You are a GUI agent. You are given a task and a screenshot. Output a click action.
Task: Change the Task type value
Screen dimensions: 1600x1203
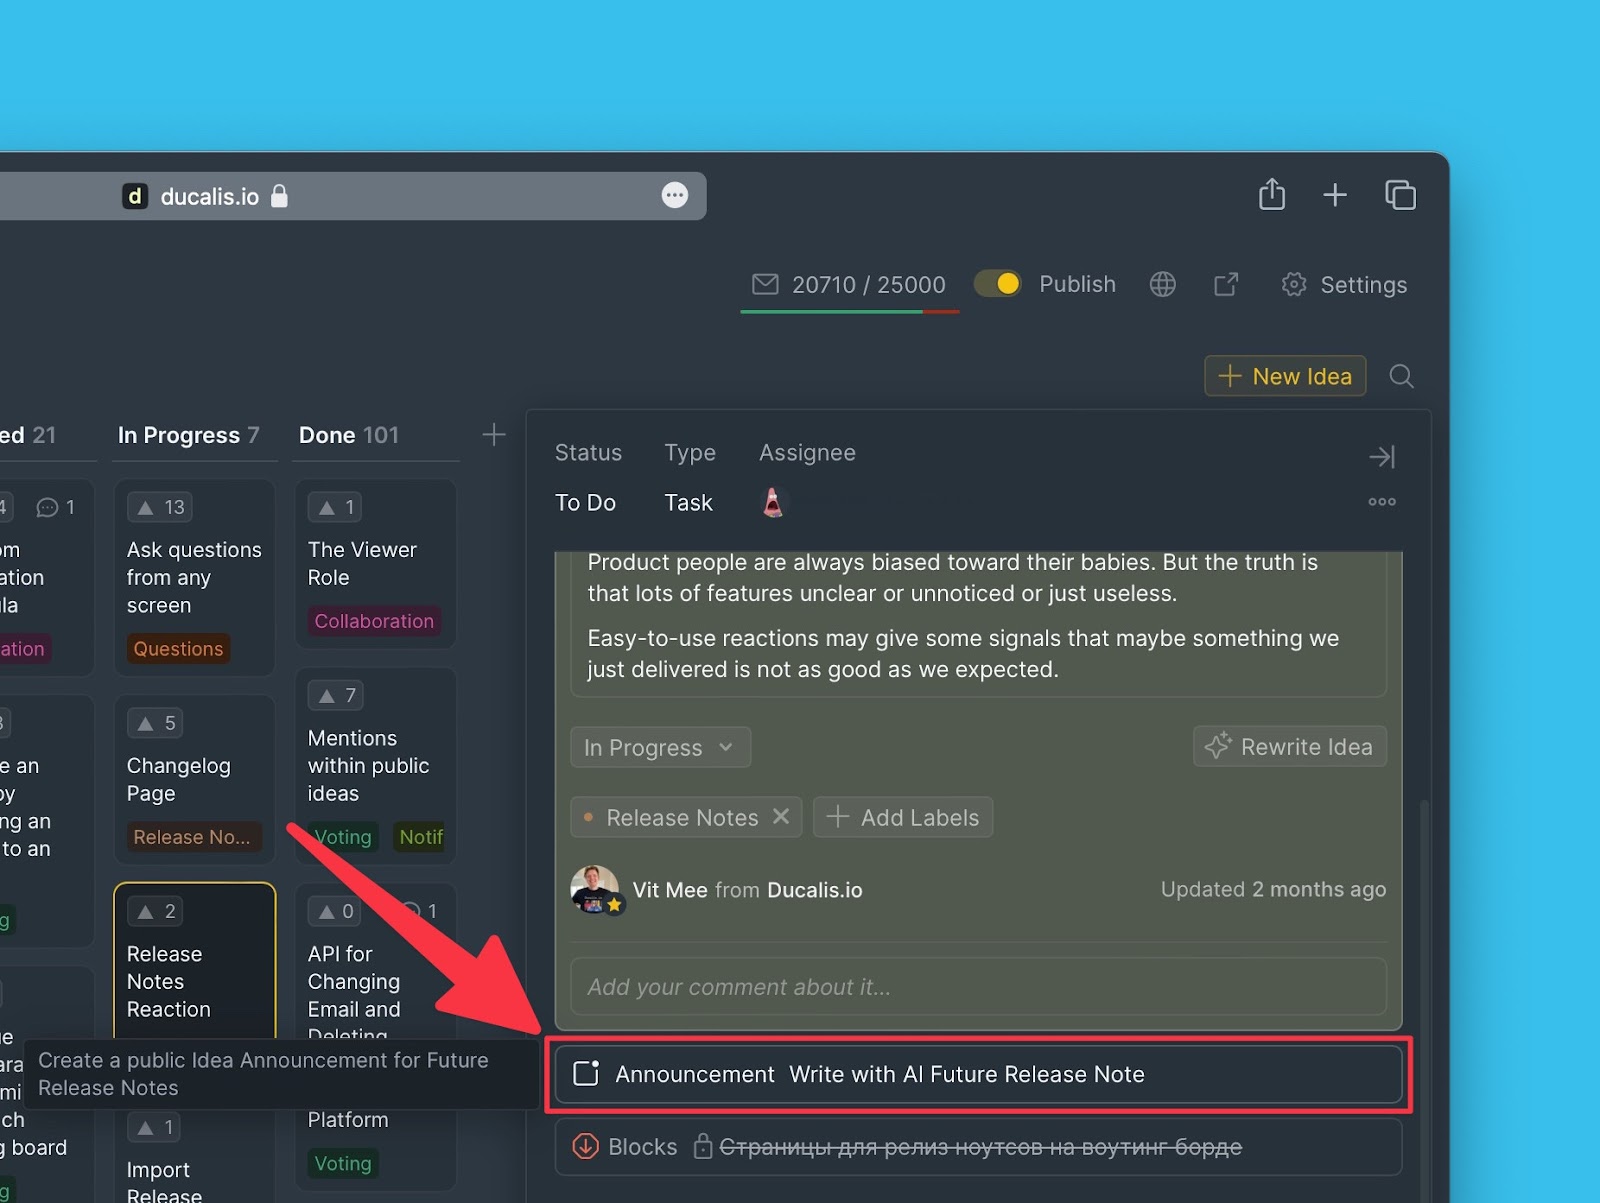688,503
